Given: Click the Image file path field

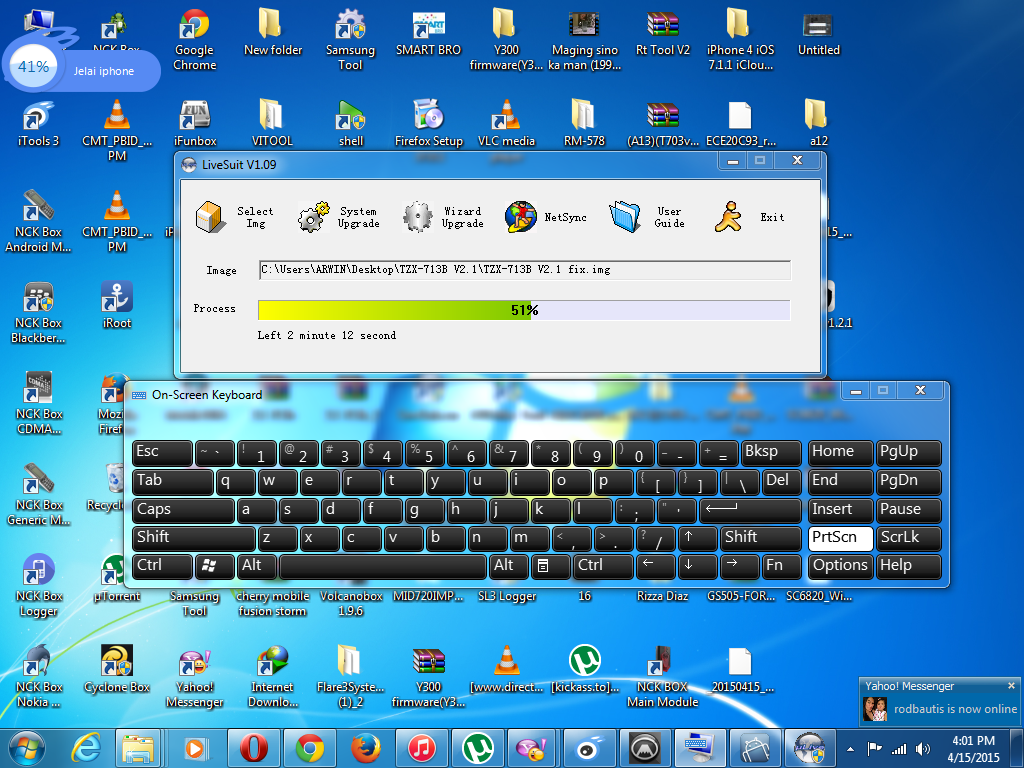Looking at the screenshot, I should 524,270.
